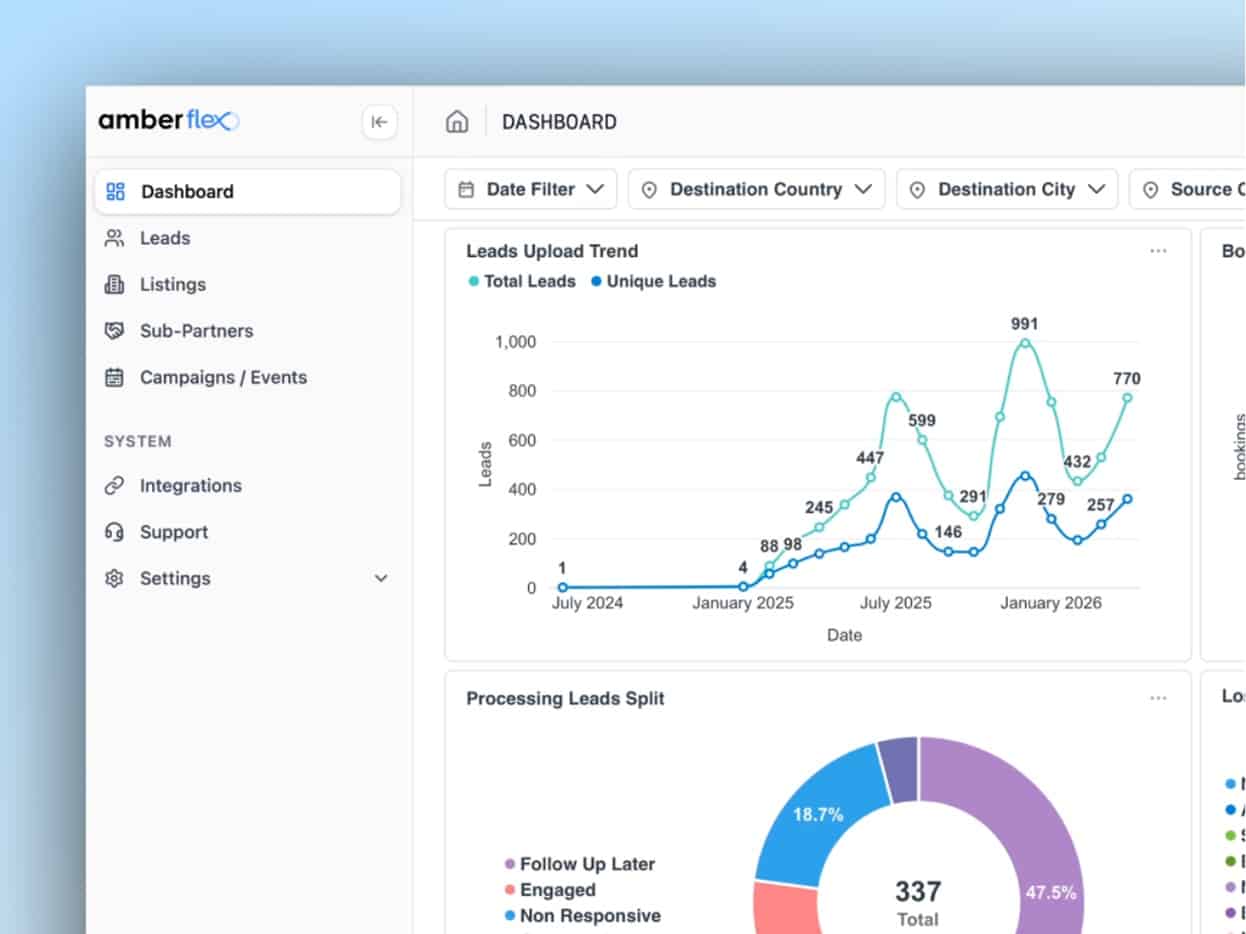Click the July 2025 axis label
Screen dimensions: 1246x934
coord(896,603)
